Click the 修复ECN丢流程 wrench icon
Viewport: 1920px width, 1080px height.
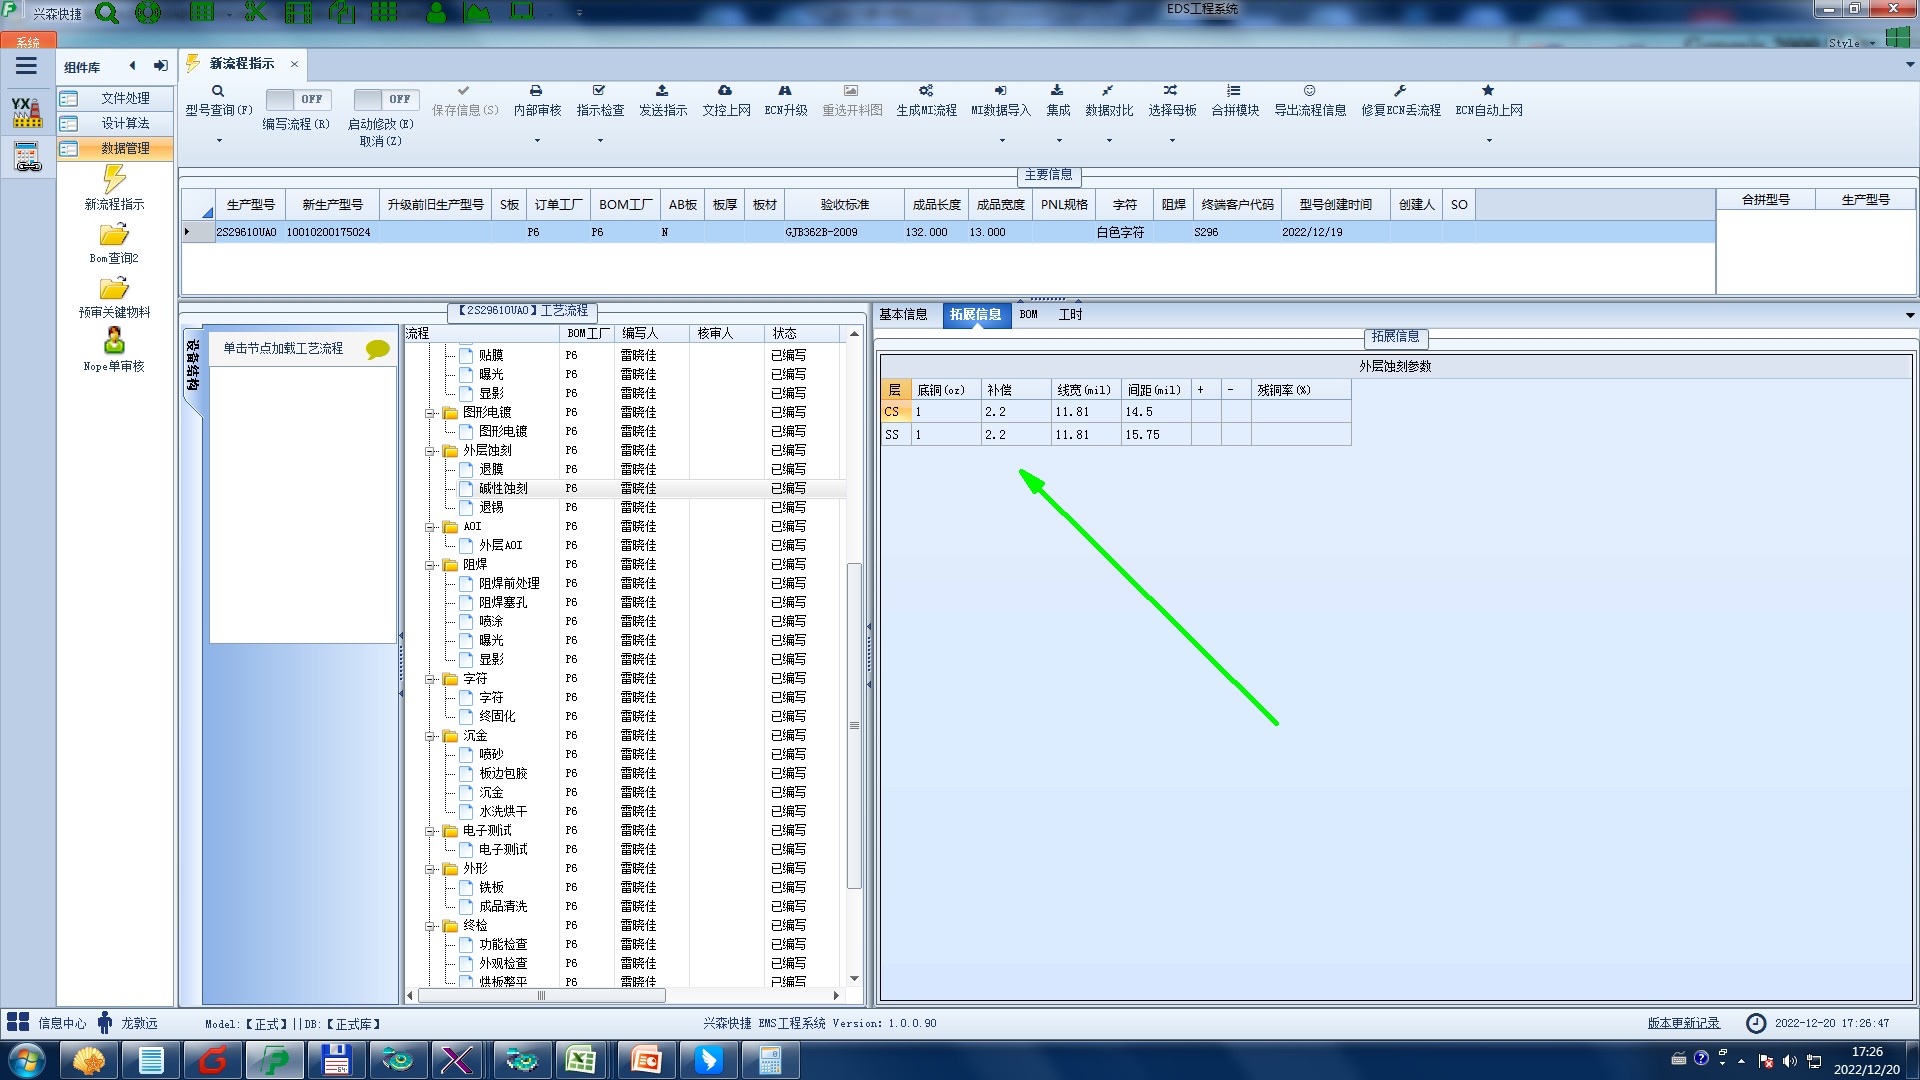tap(1400, 91)
